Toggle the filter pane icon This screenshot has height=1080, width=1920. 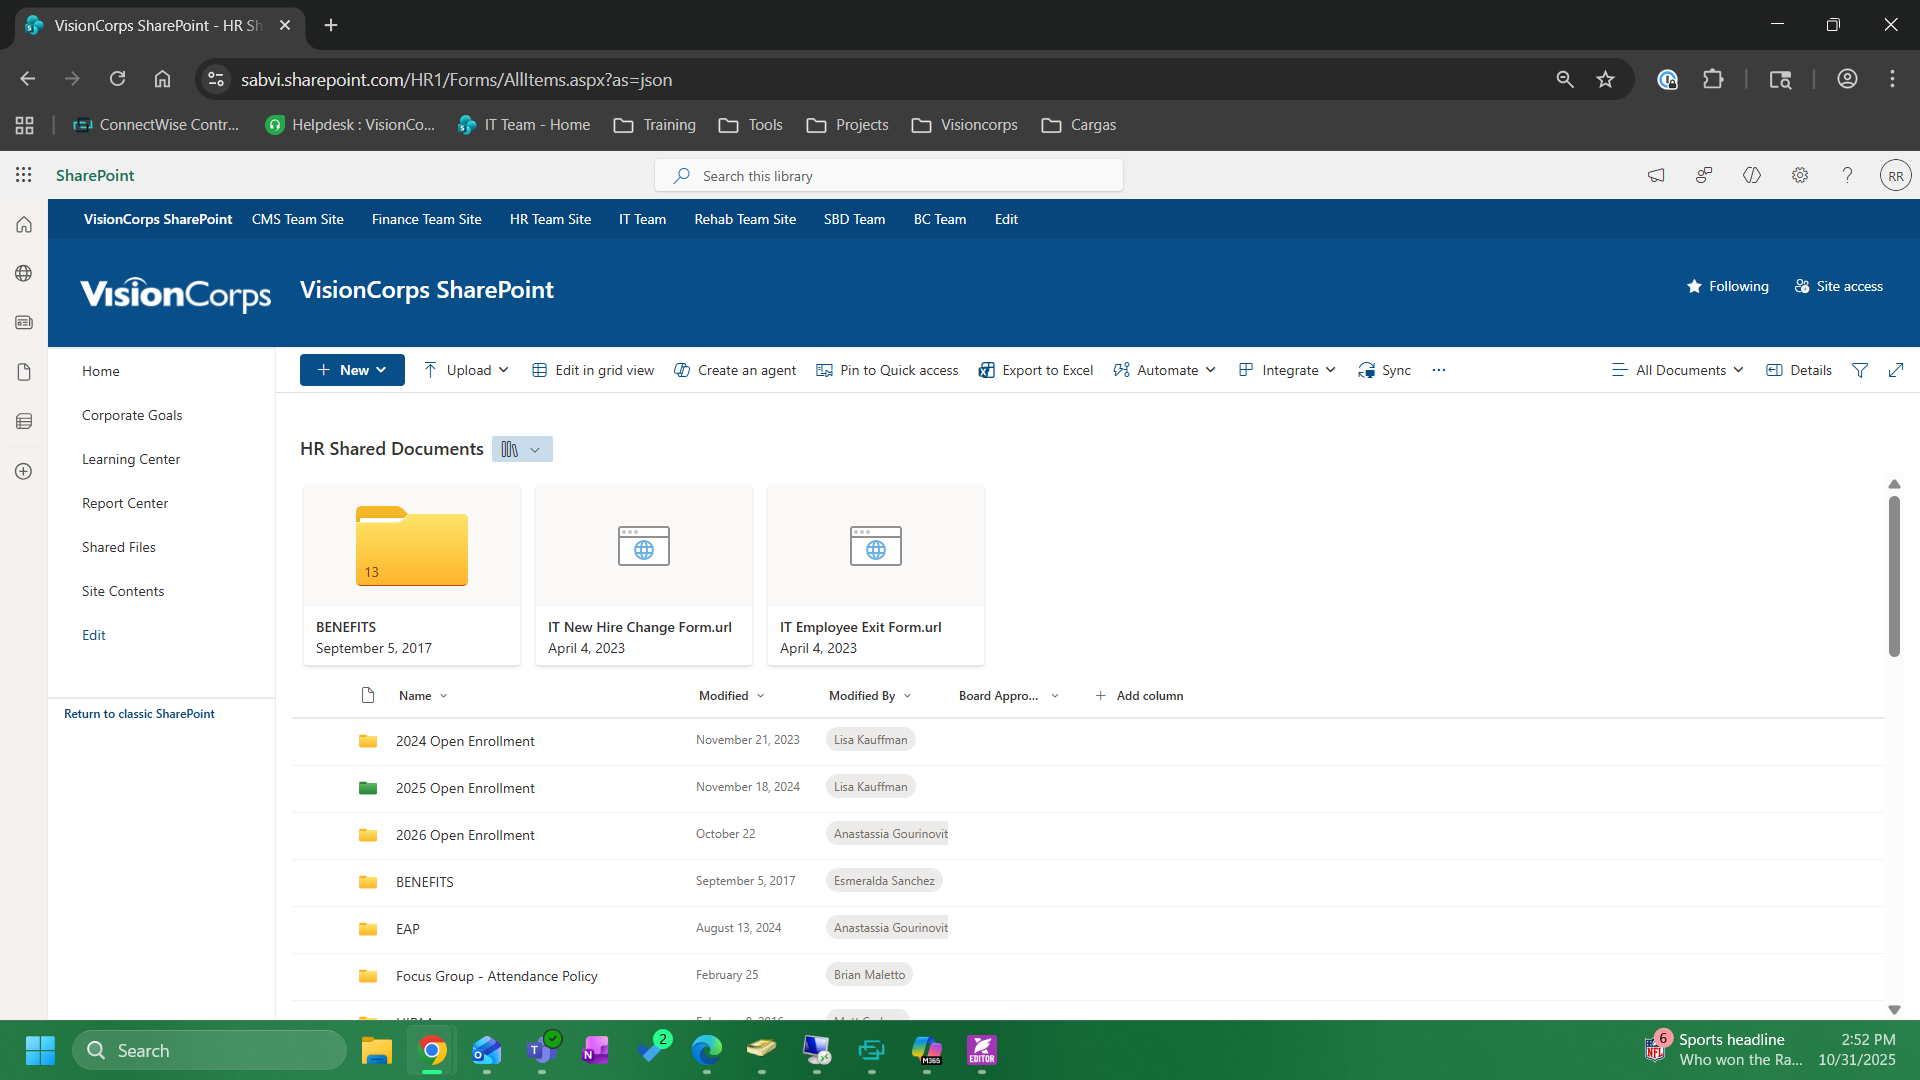[x=1860, y=370]
